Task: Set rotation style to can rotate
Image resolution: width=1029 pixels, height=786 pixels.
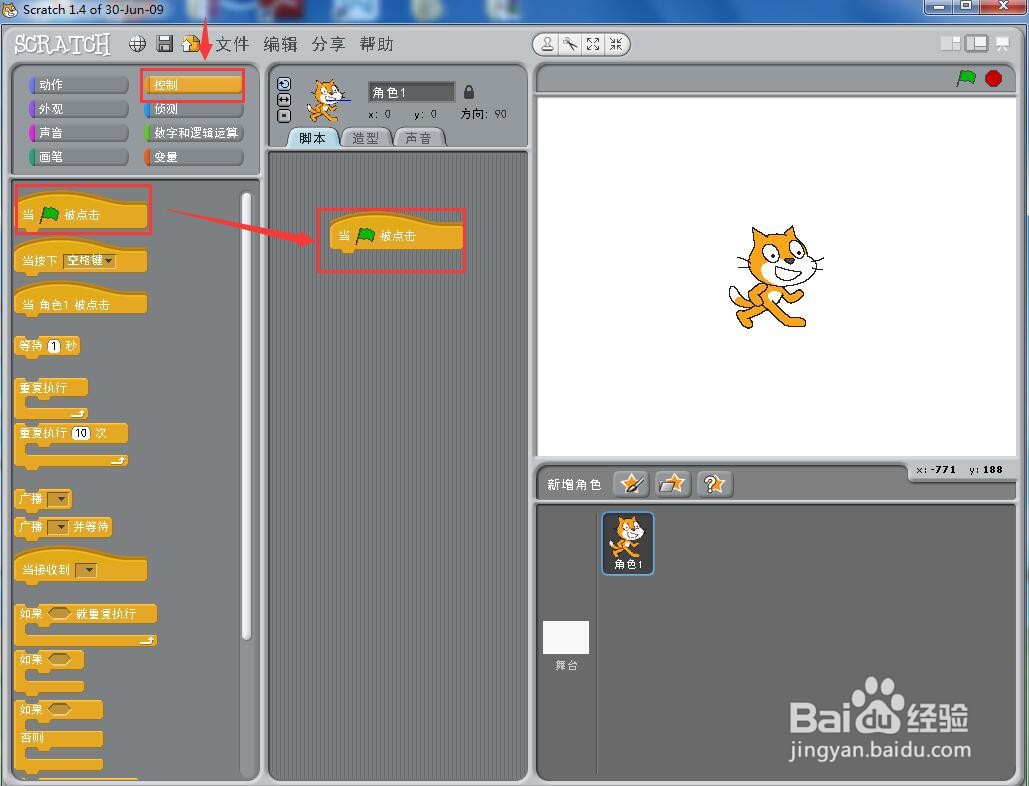Action: tap(284, 84)
